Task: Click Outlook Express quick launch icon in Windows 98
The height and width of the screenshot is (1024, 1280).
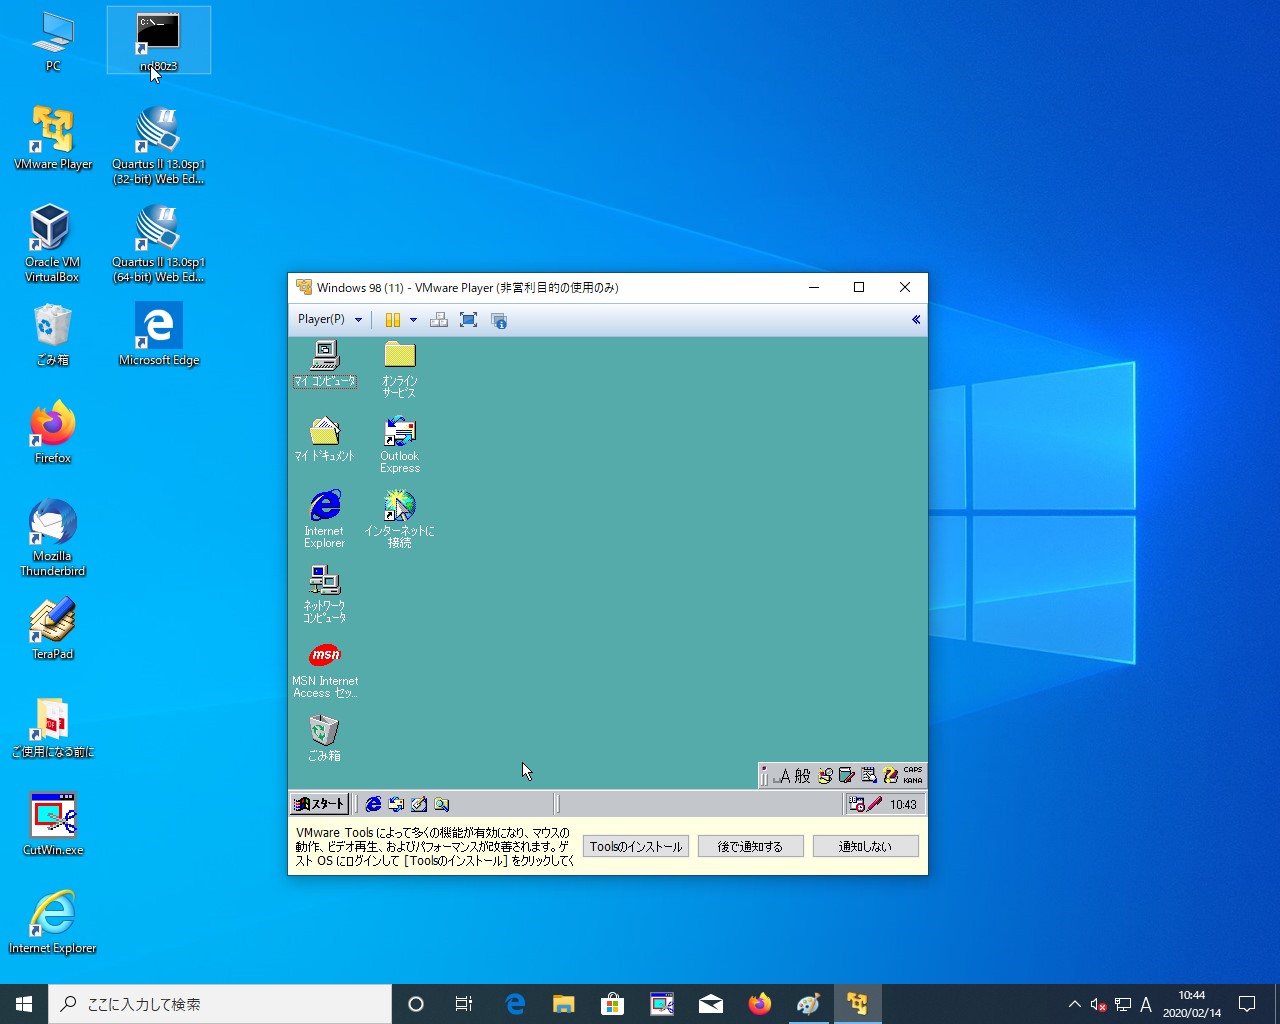Action: tap(396, 804)
